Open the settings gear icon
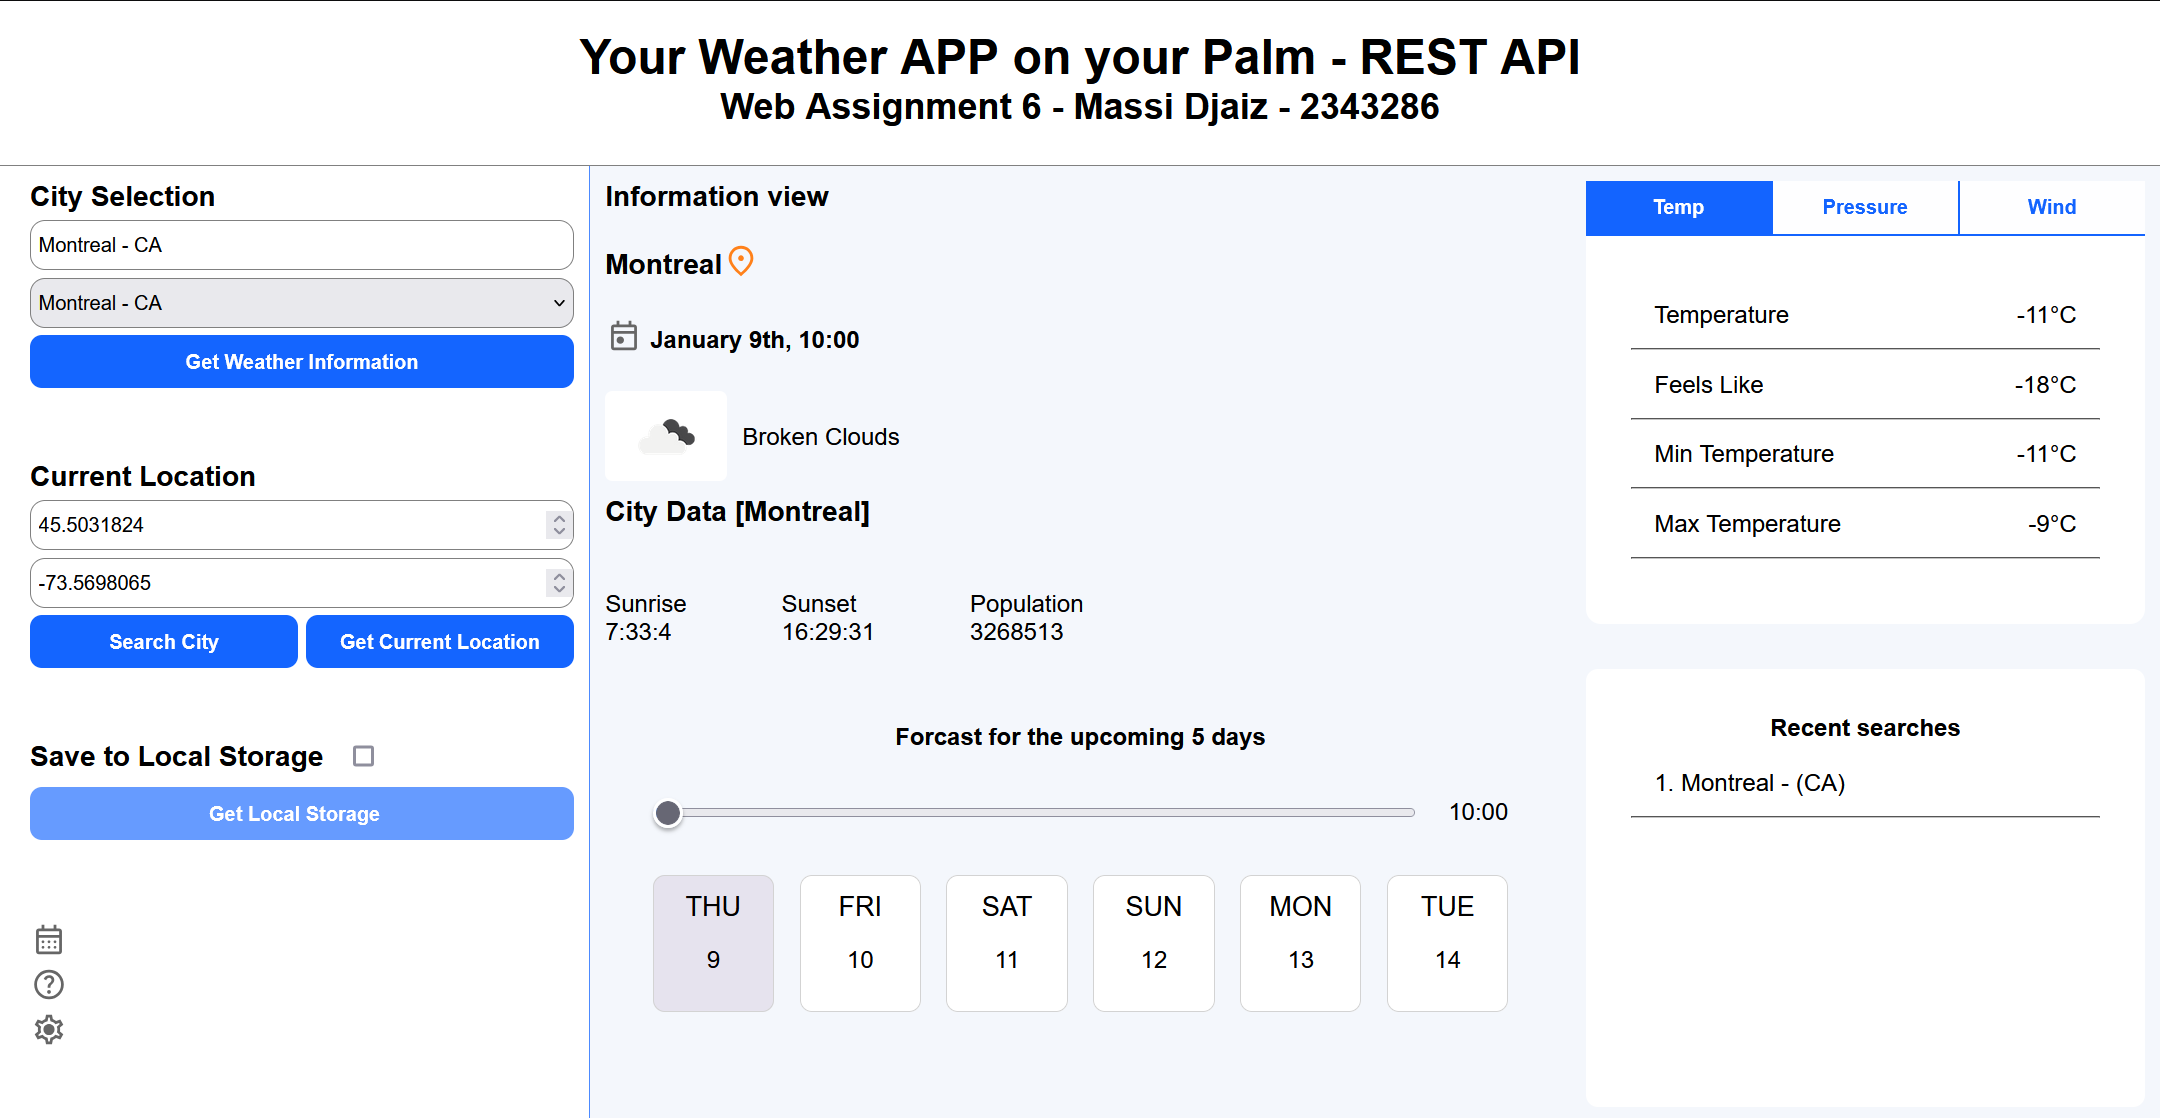2160x1118 pixels. (49, 1030)
